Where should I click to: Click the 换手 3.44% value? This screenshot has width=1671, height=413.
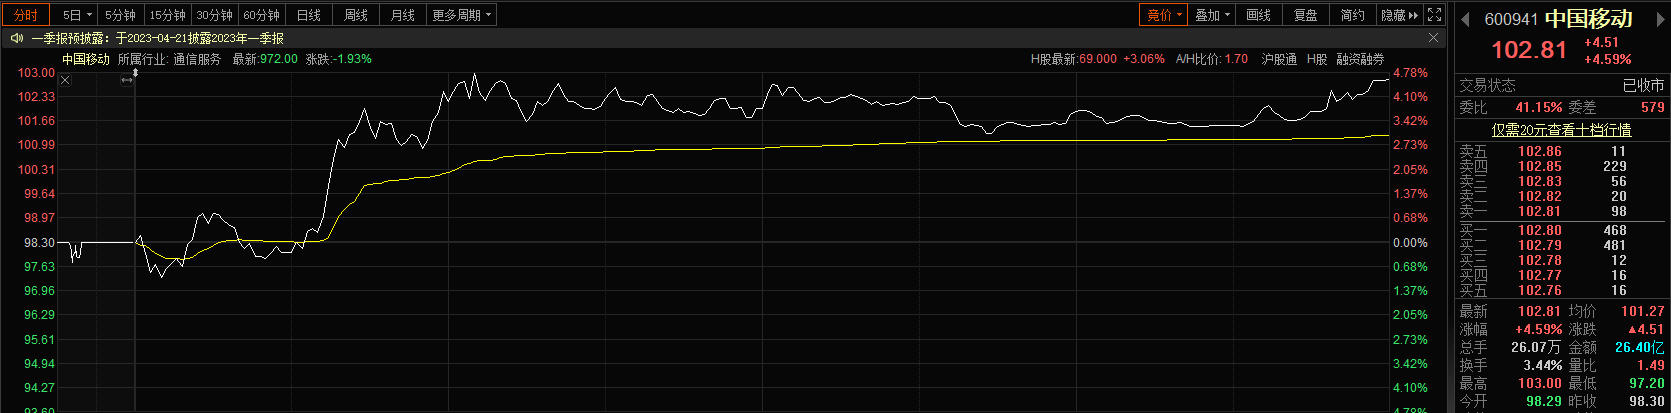click(1542, 365)
